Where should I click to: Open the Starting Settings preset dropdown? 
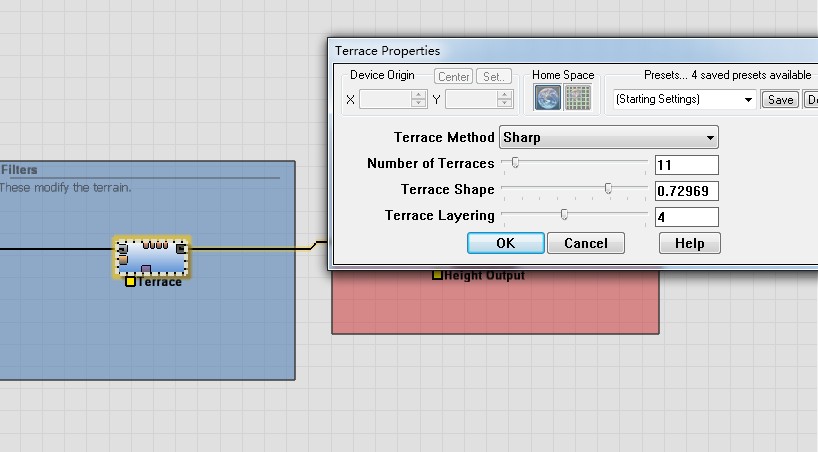point(684,99)
